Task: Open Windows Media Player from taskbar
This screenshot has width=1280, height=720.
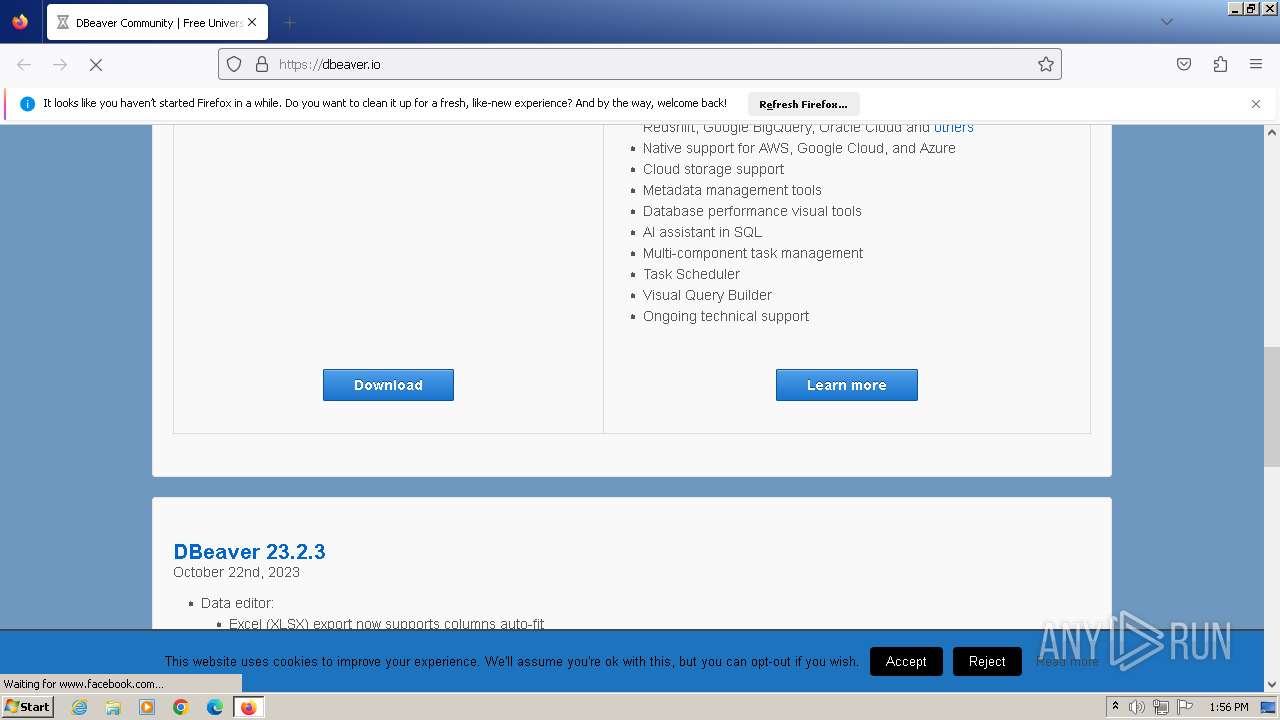Action: pos(147,707)
